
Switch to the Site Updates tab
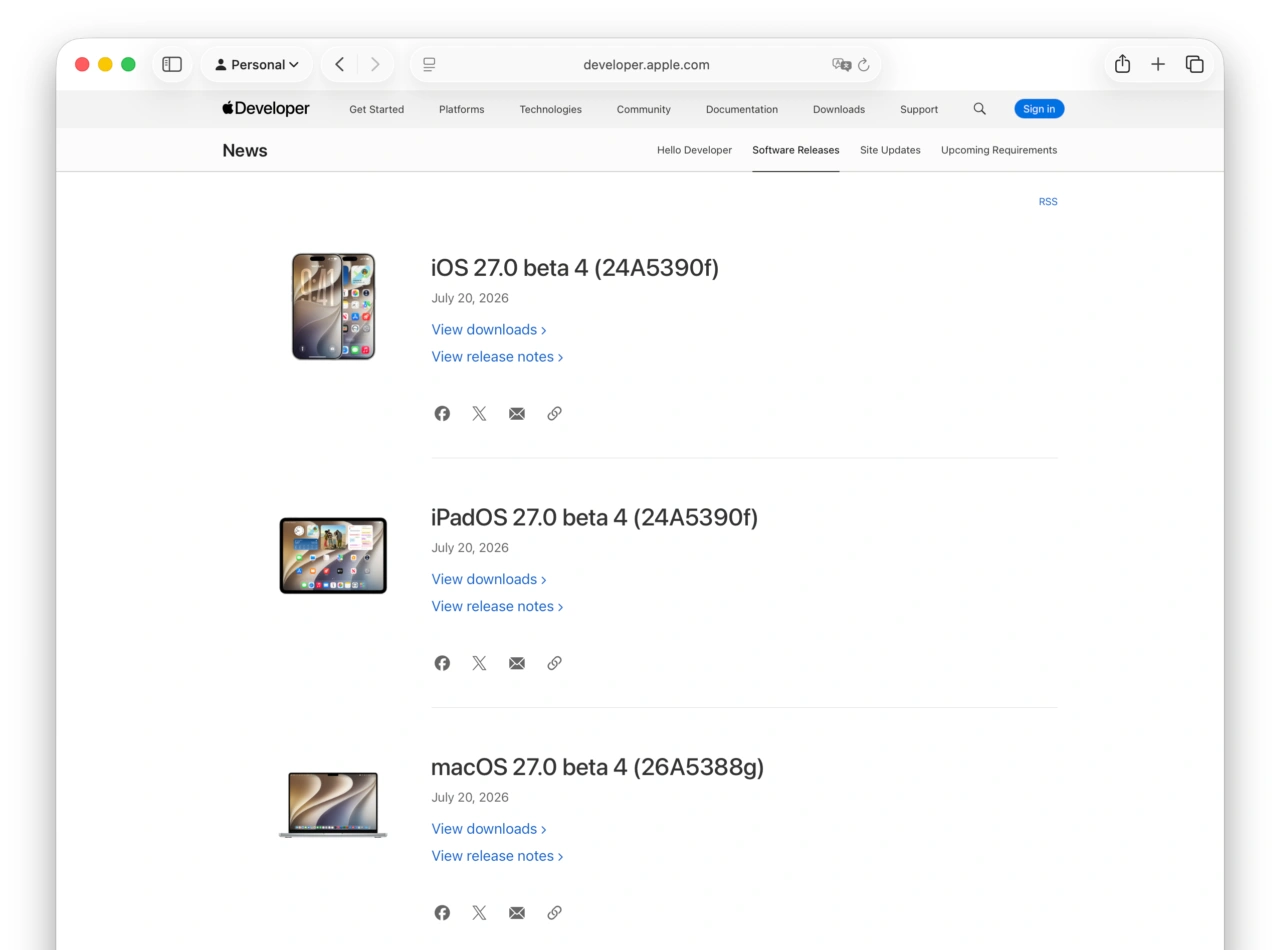tap(890, 150)
